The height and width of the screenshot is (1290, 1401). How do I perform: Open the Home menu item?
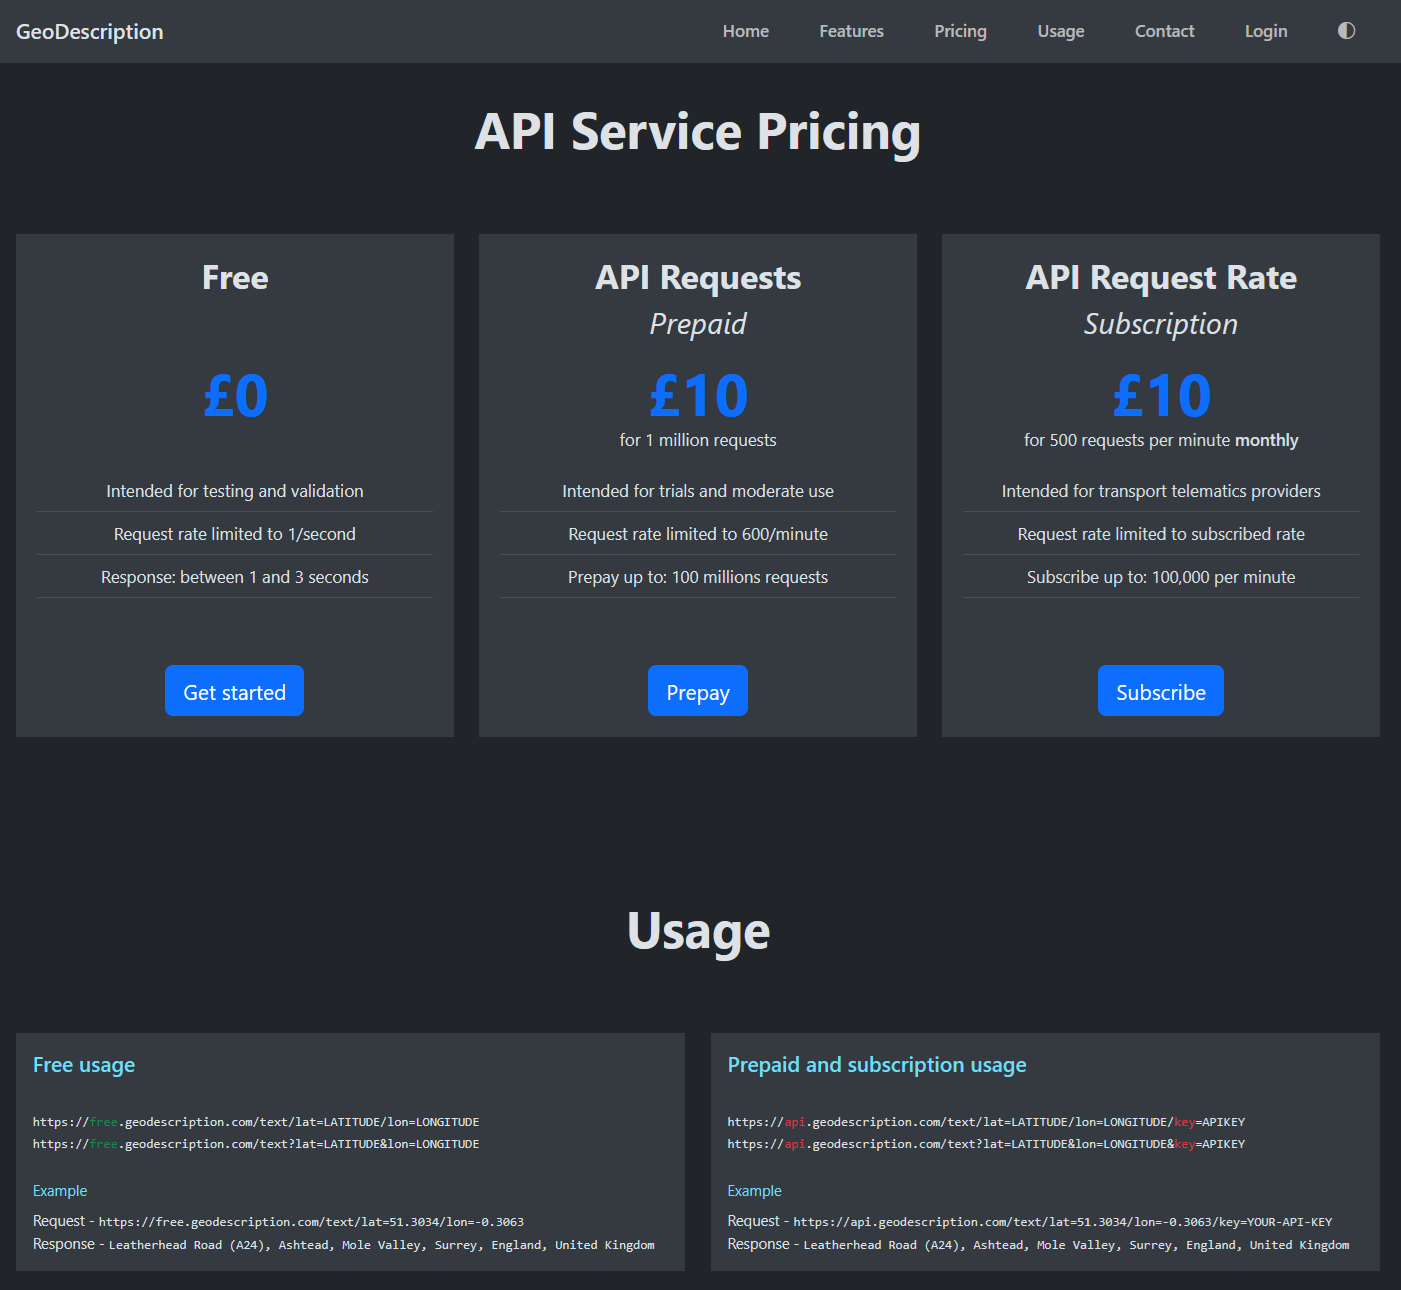point(746,31)
